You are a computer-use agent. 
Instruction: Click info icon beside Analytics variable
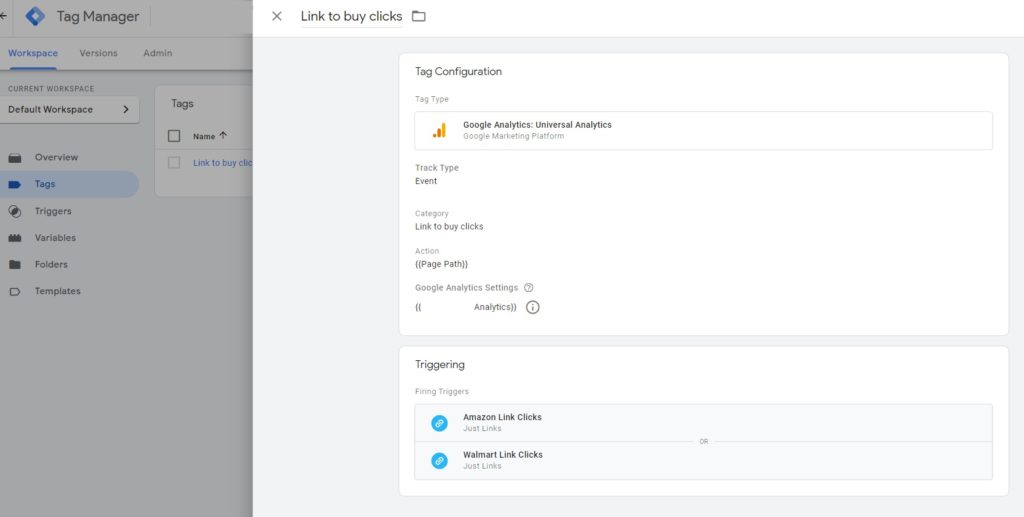click(533, 307)
